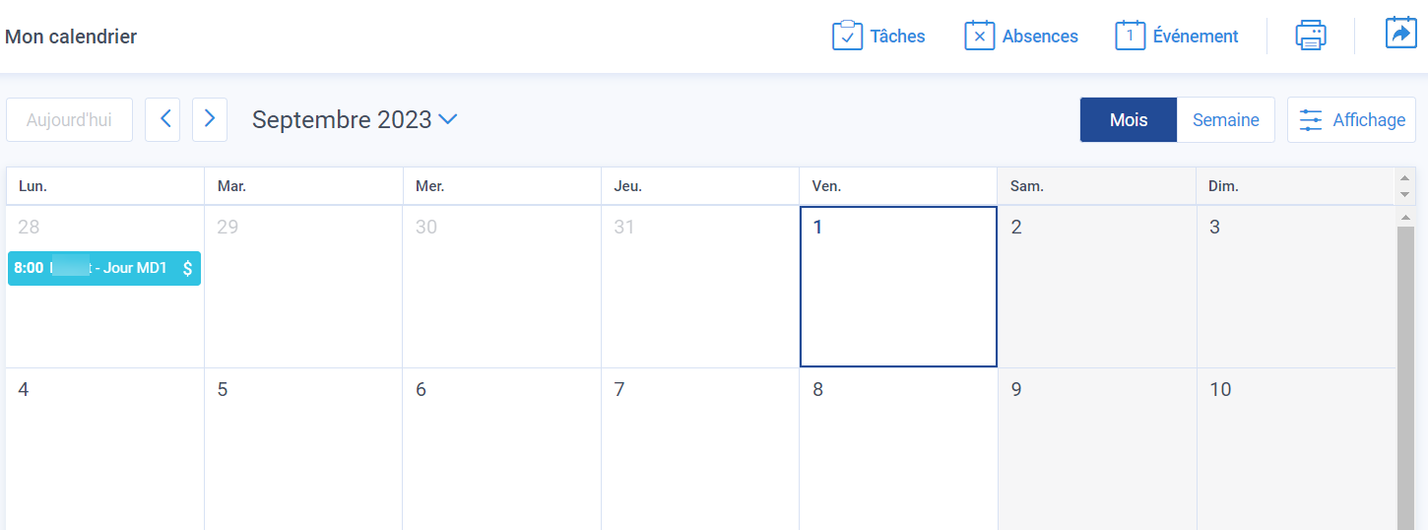Click the header scroll up arrow

pyautogui.click(x=1405, y=178)
